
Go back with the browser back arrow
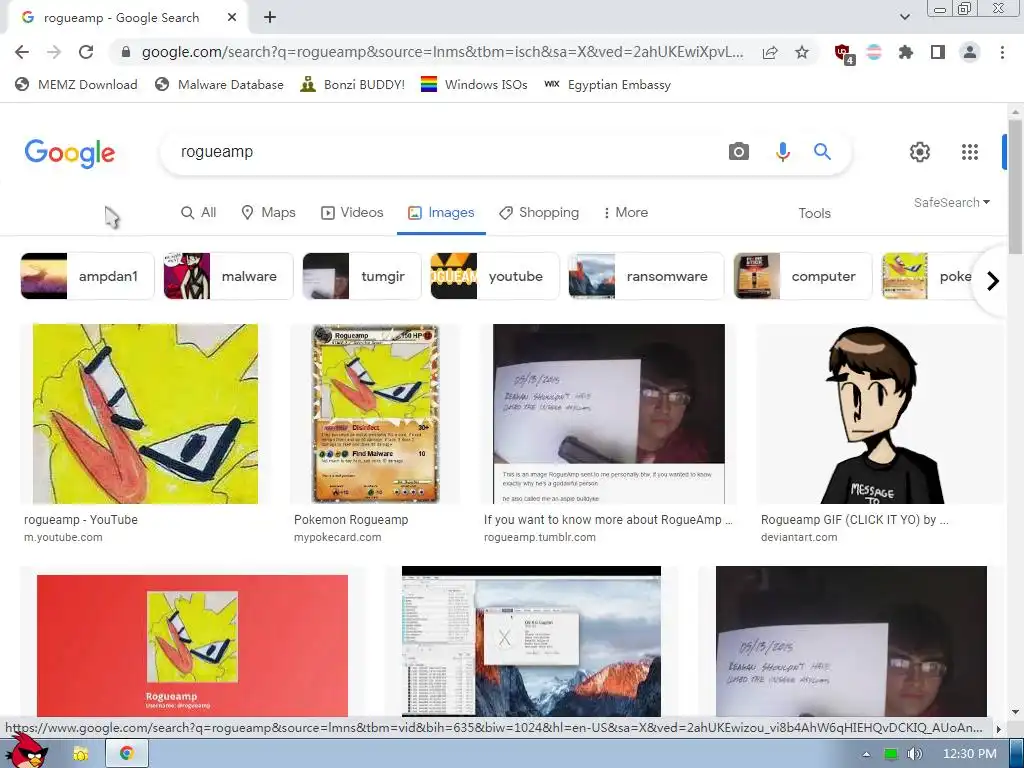click(22, 52)
